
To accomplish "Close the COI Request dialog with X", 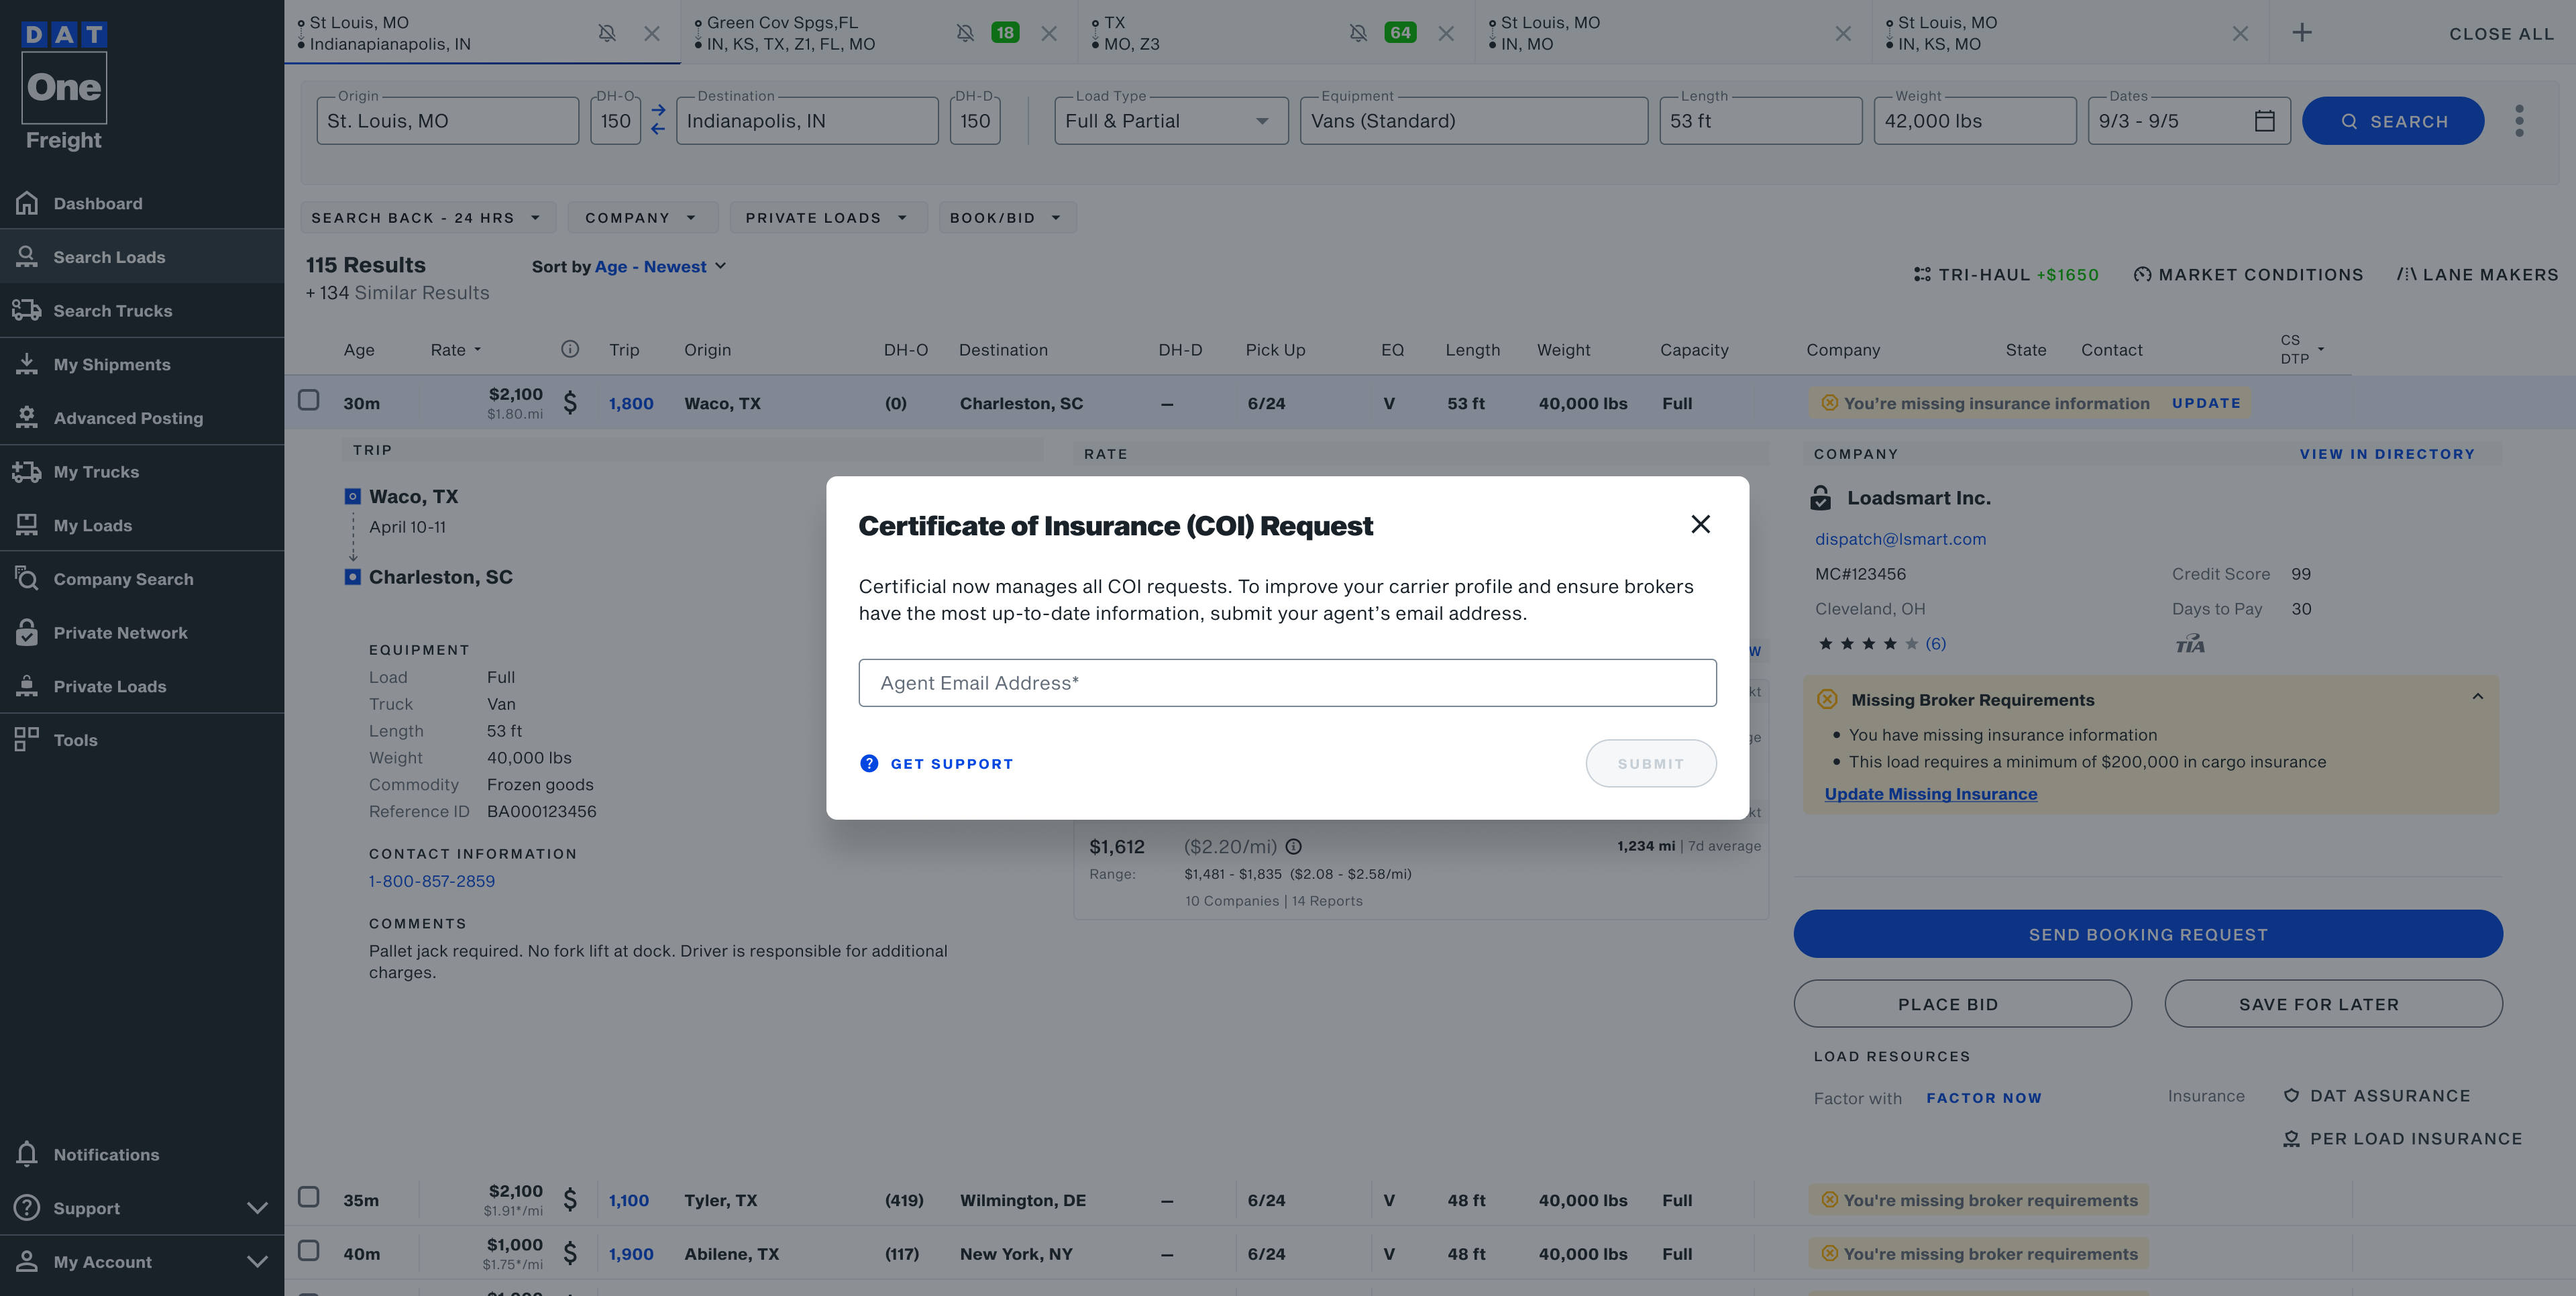I will [x=1700, y=524].
